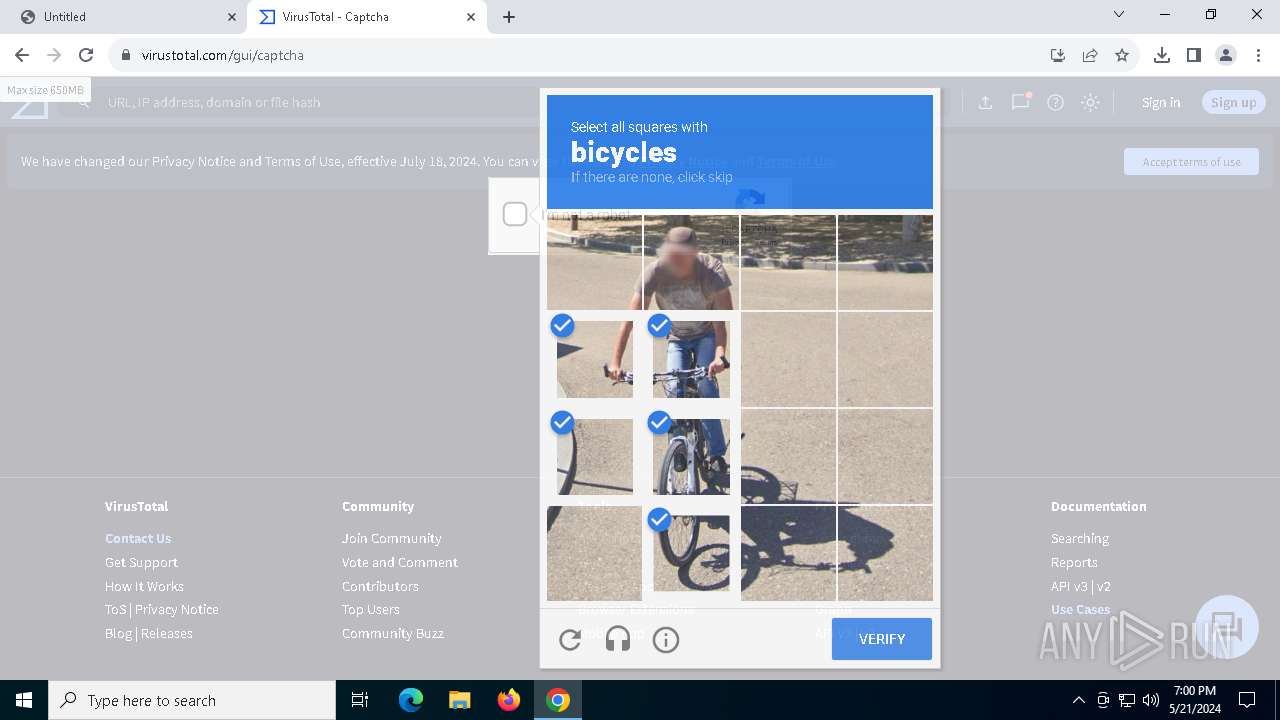Click the taskbar search box
Viewport: 1280px width, 720px height.
point(192,700)
